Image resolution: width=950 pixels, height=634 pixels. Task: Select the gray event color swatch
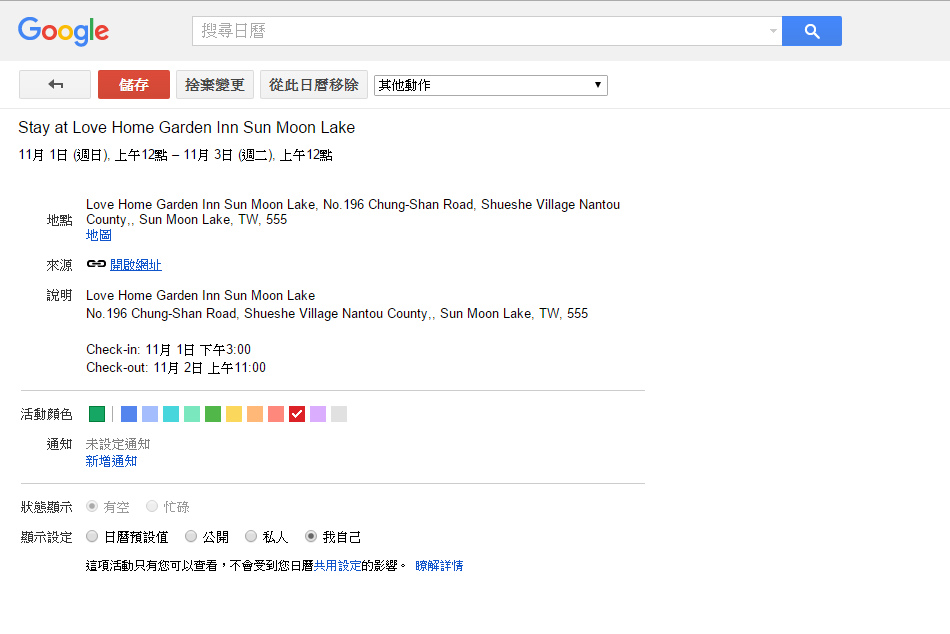pyautogui.click(x=339, y=414)
